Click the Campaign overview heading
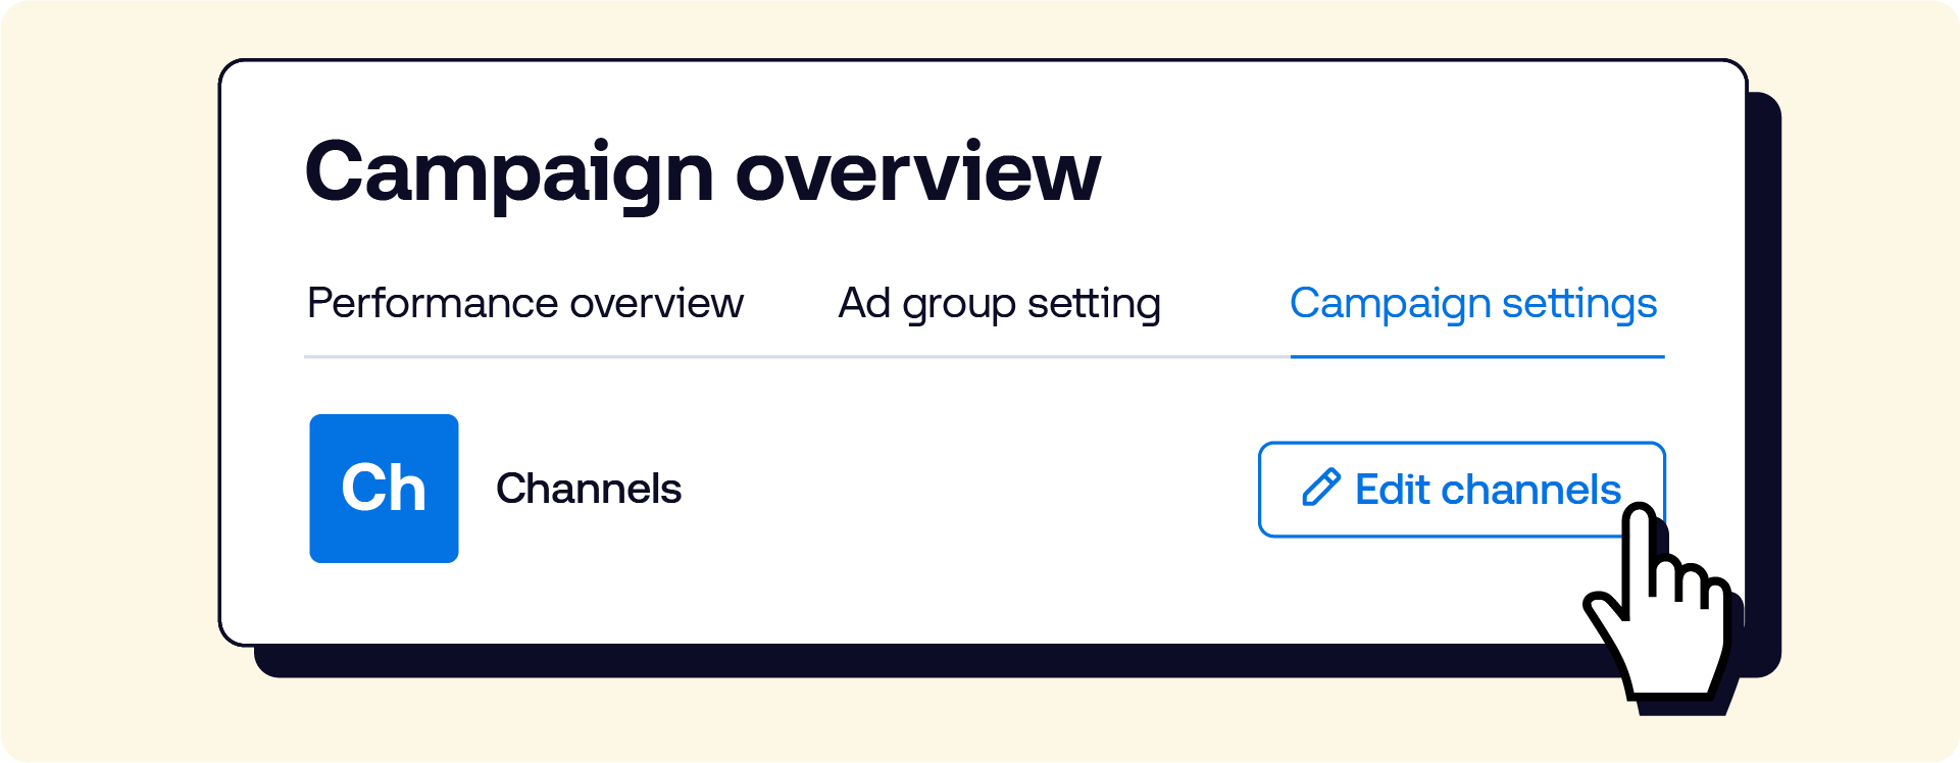Screen dimensions: 1960x763 702,172
